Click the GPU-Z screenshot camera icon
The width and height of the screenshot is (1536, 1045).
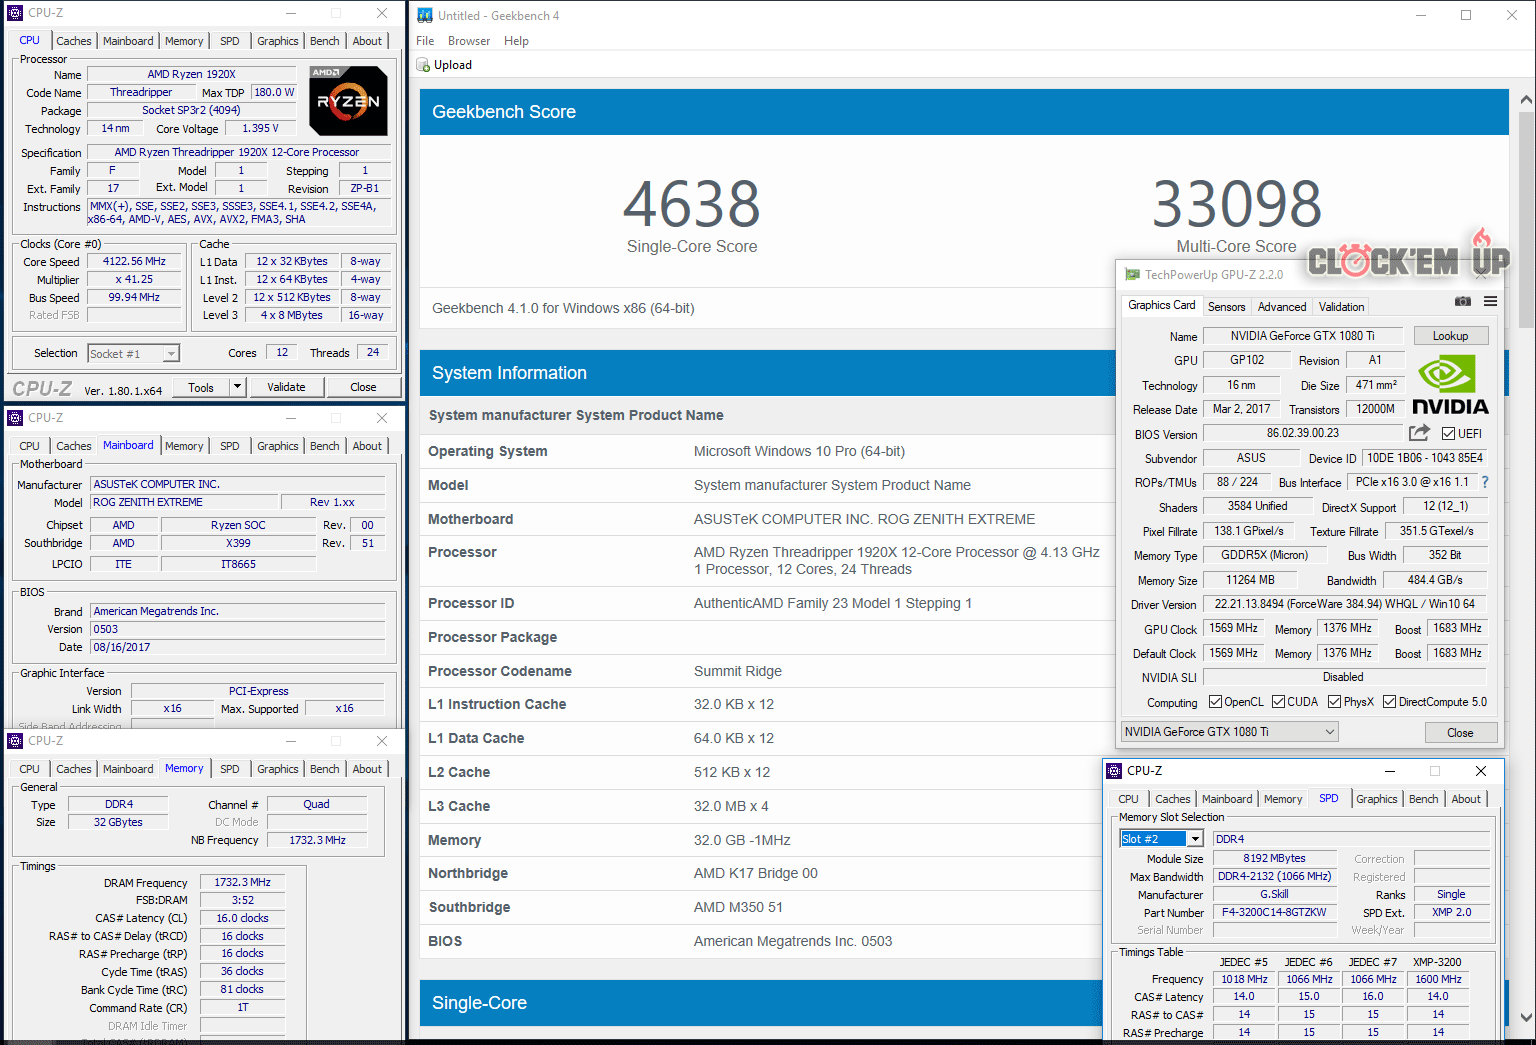1462,301
